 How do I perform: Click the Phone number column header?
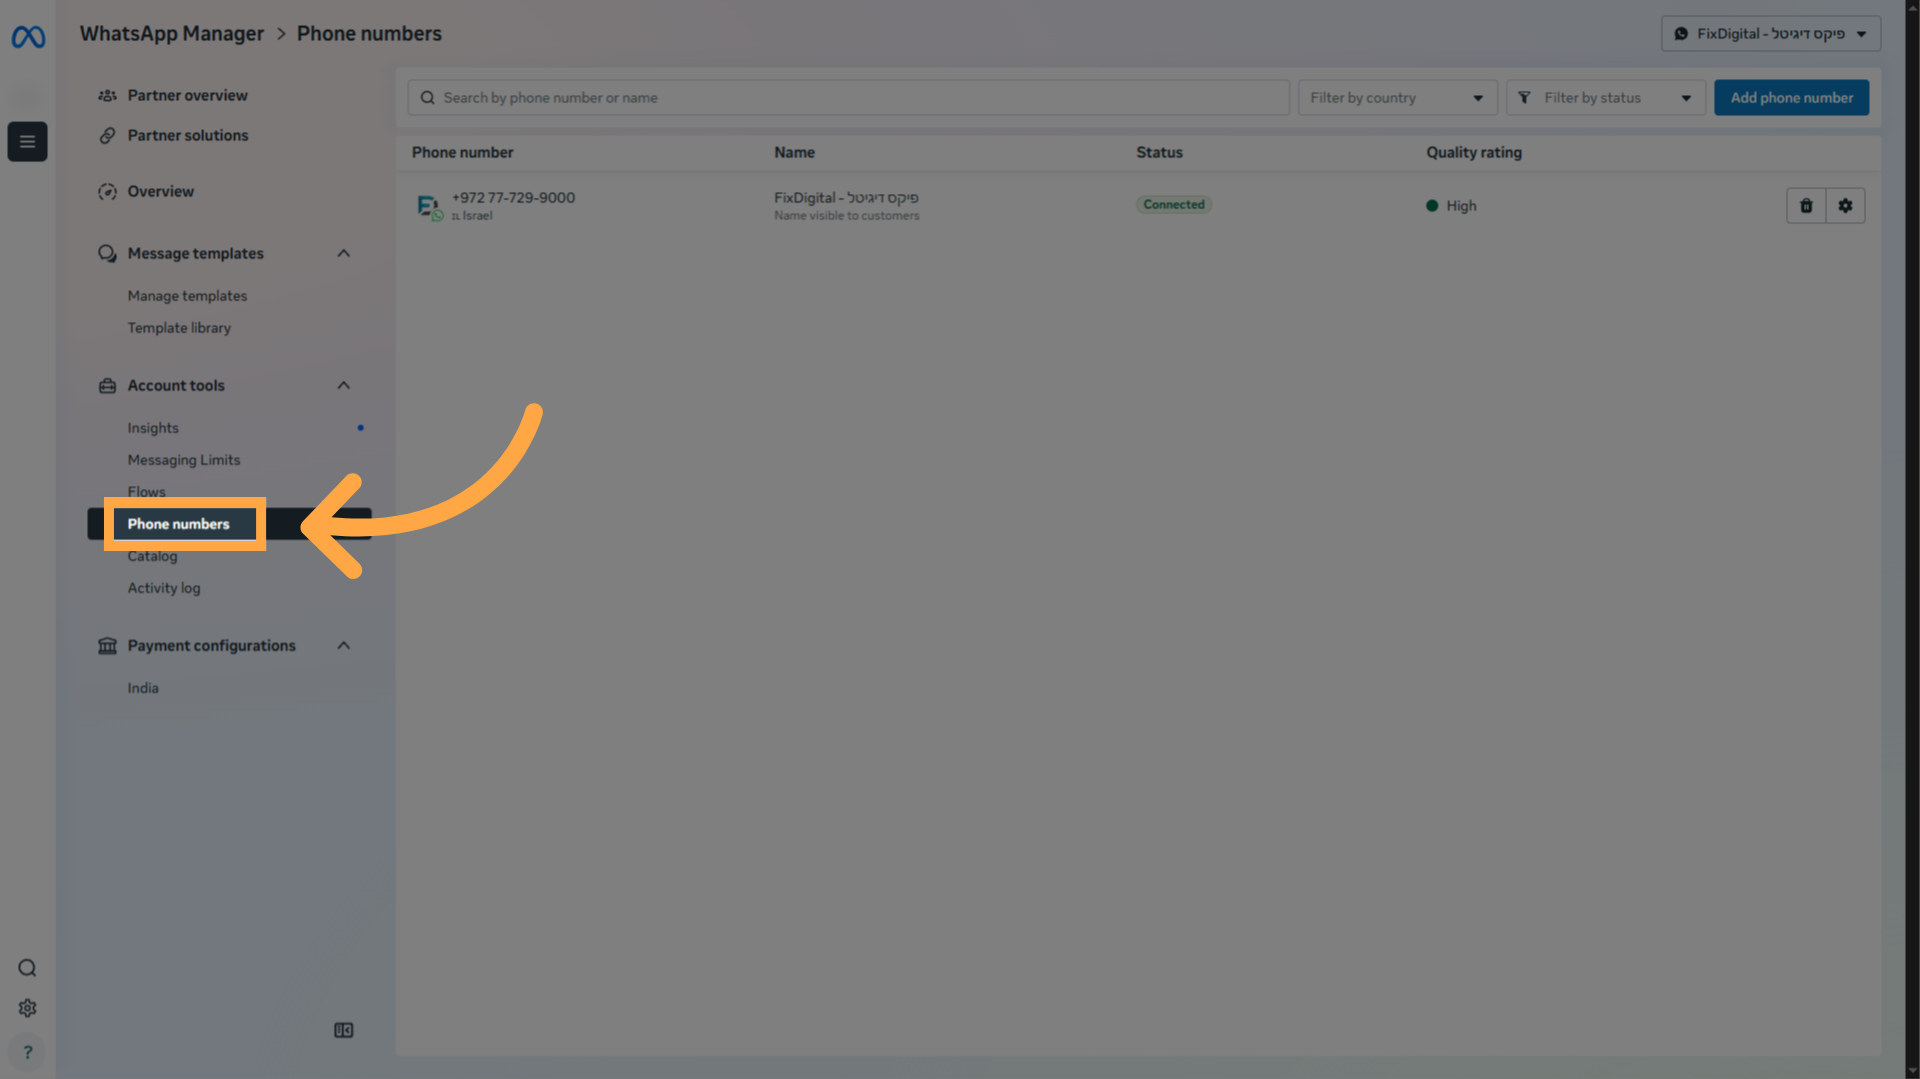(462, 152)
